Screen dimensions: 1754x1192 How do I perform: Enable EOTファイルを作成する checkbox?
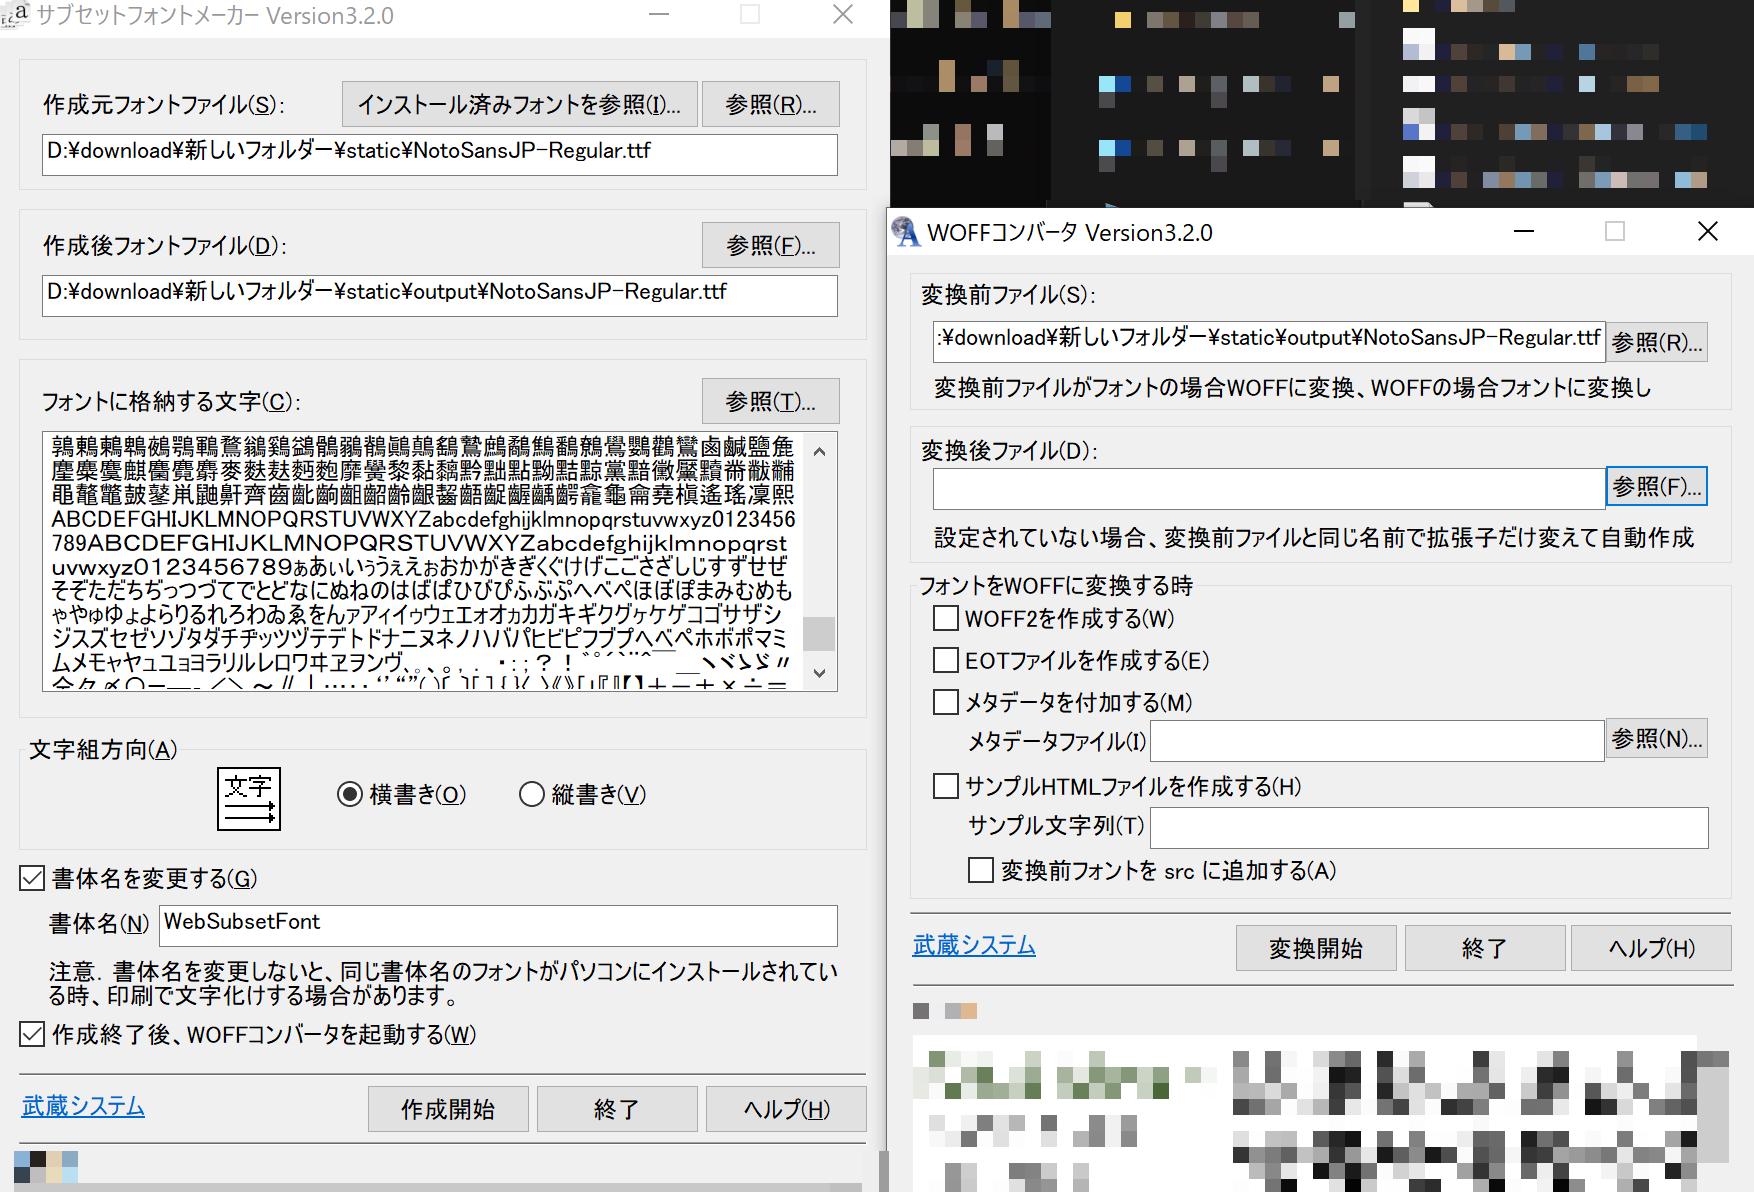(x=944, y=660)
